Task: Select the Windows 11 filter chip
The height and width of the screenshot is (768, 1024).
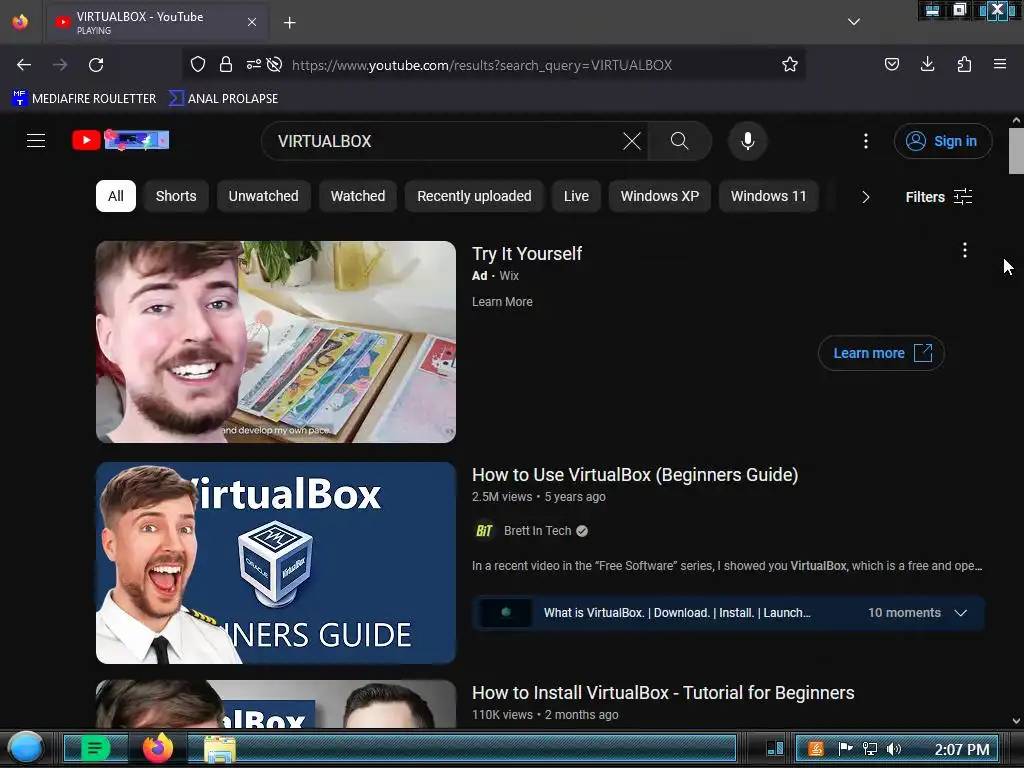Action: 768,196
